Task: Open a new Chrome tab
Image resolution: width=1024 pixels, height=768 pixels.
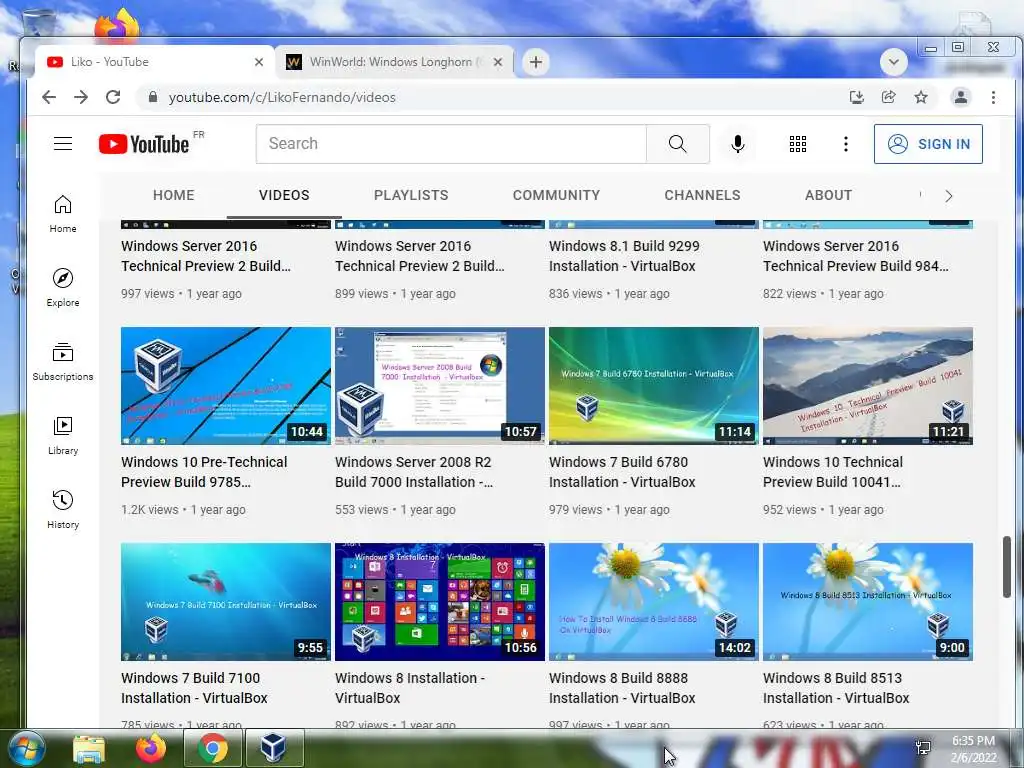Action: tap(536, 62)
